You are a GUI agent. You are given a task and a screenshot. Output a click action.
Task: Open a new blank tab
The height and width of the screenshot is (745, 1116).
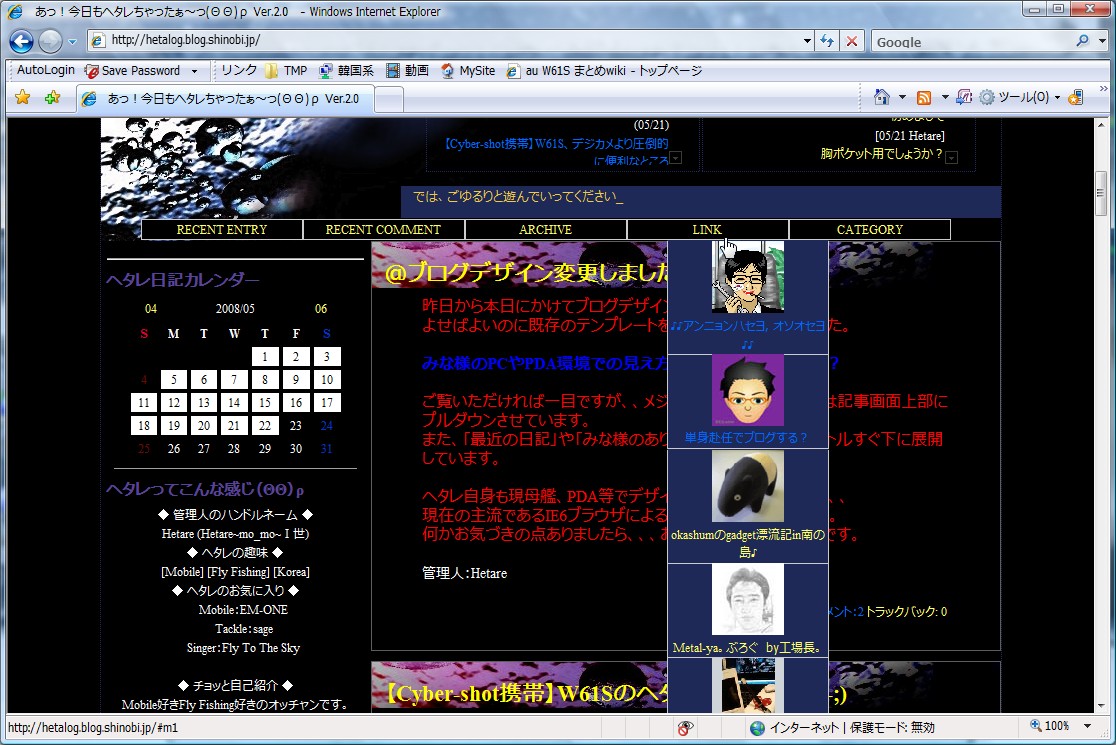click(389, 99)
